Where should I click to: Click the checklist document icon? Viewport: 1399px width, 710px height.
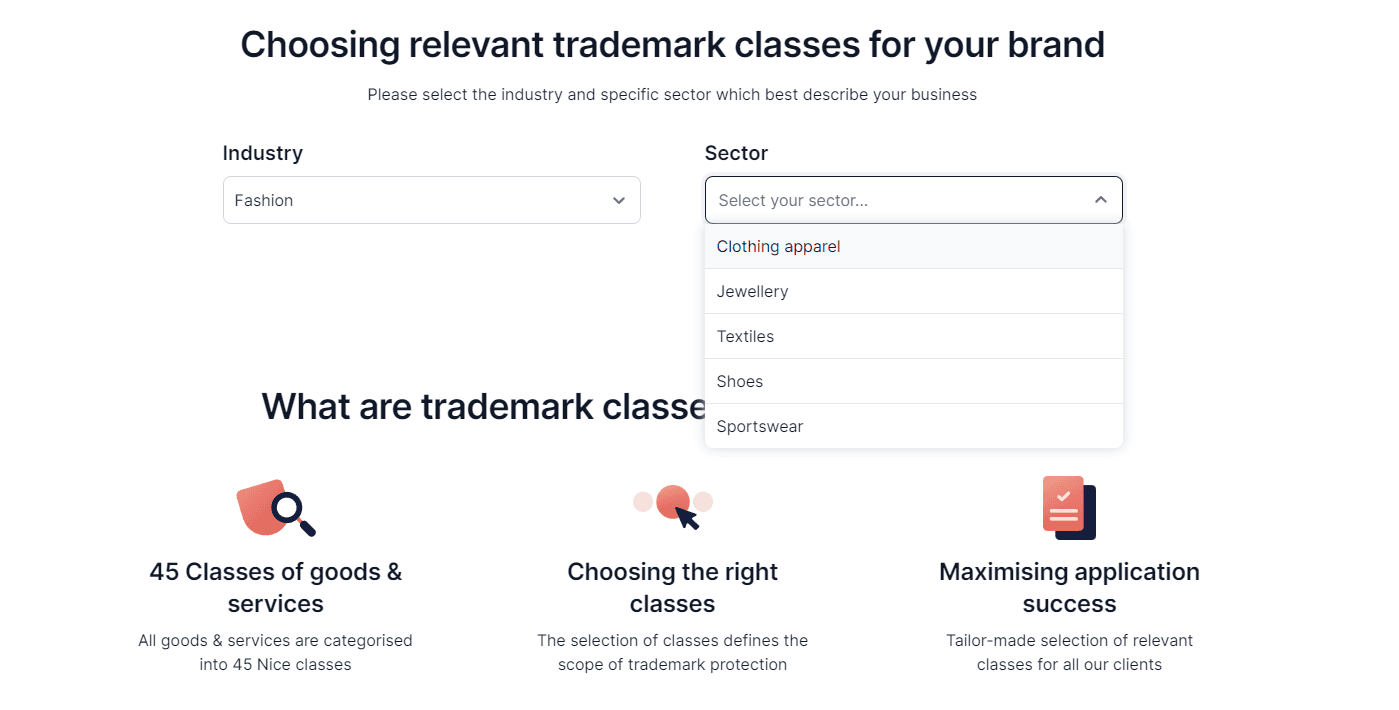[1069, 507]
